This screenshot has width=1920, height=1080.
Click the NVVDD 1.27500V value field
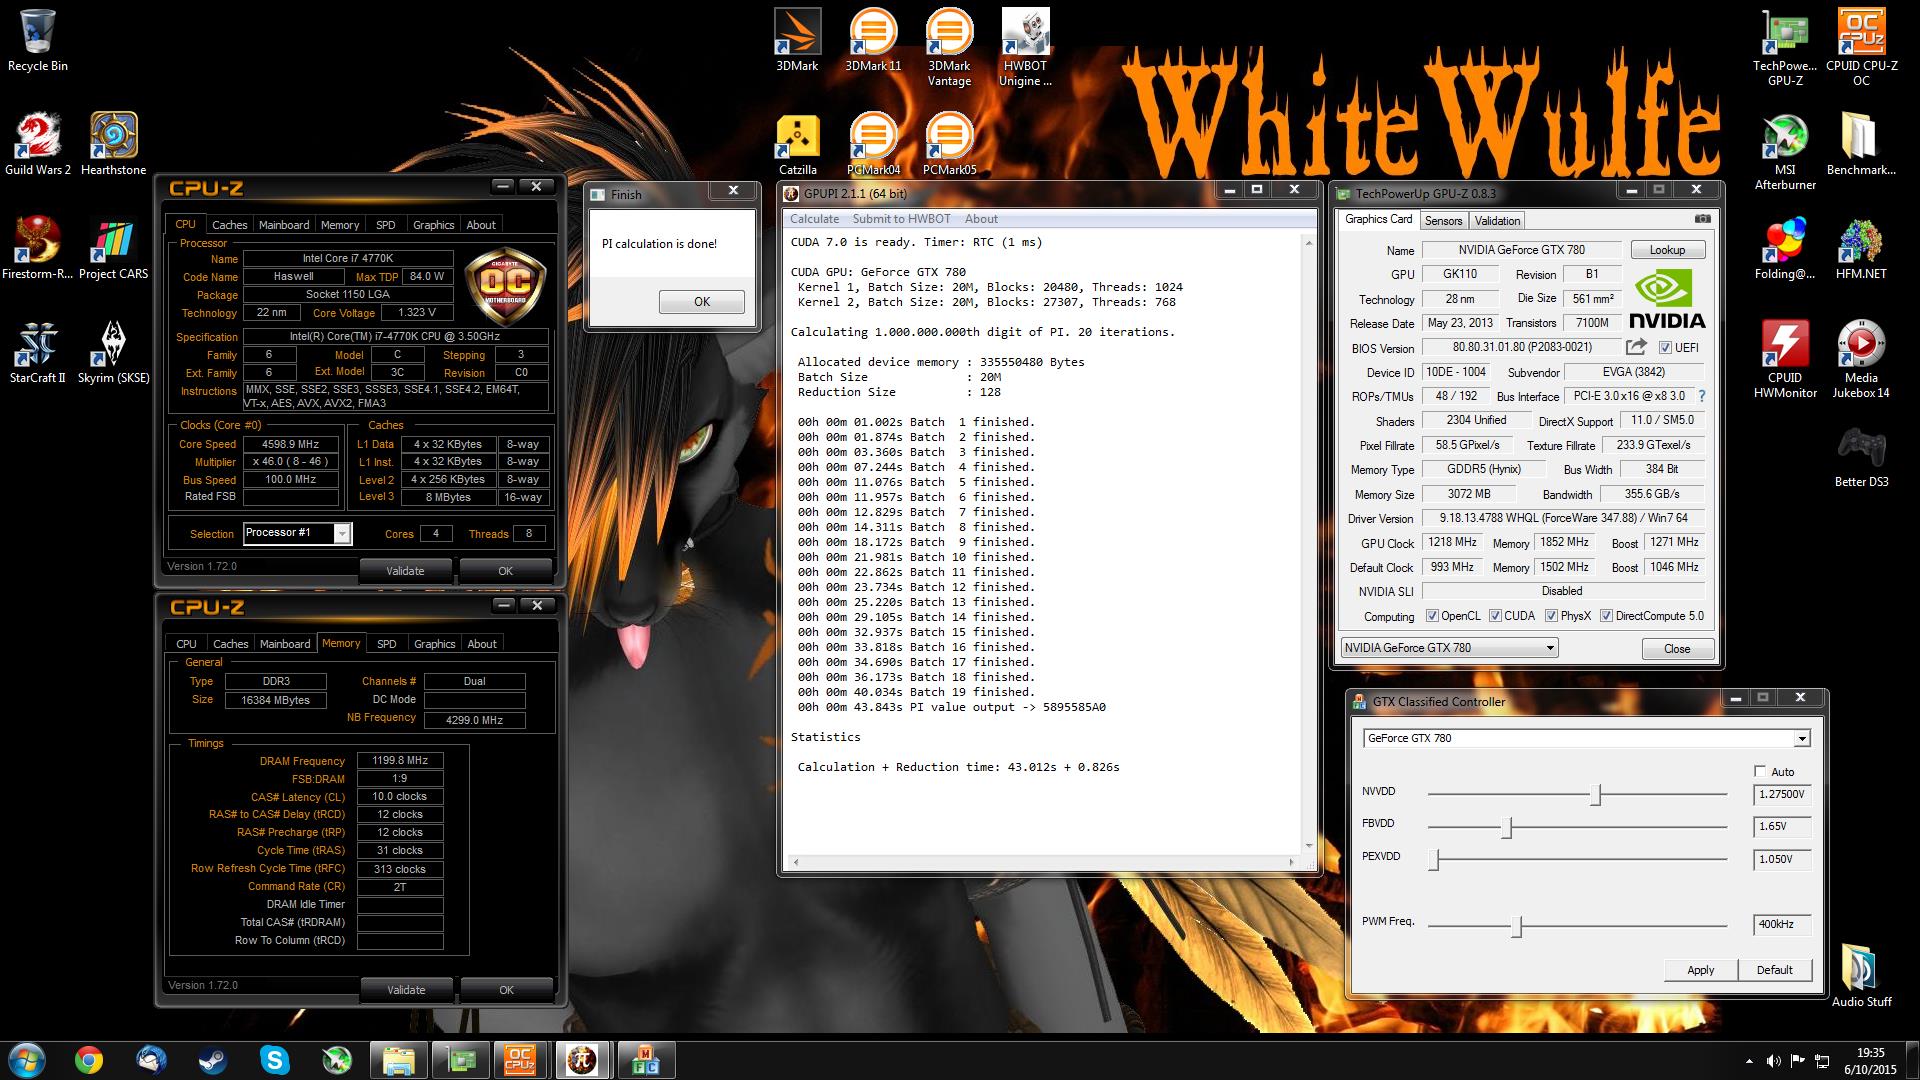click(1782, 795)
